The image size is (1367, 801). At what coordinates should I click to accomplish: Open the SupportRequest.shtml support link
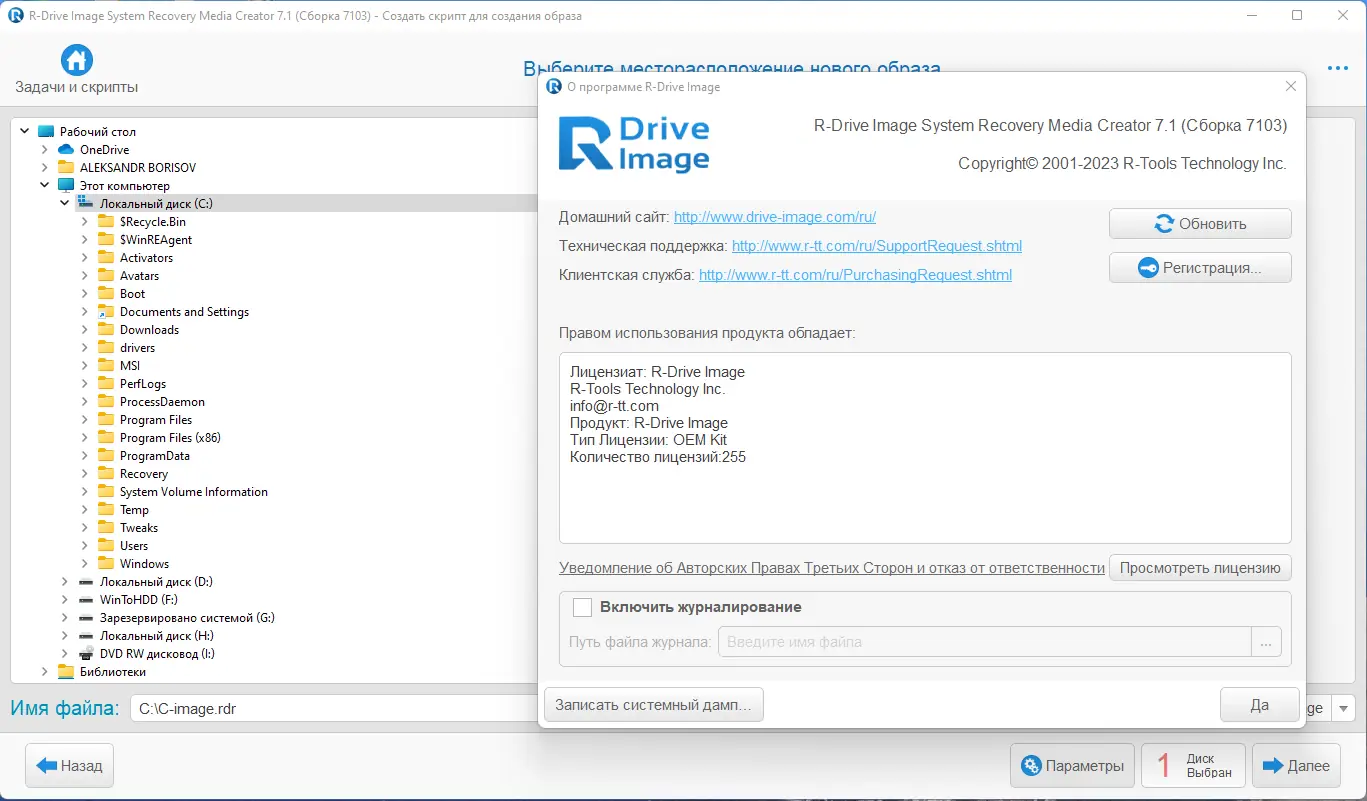(877, 245)
